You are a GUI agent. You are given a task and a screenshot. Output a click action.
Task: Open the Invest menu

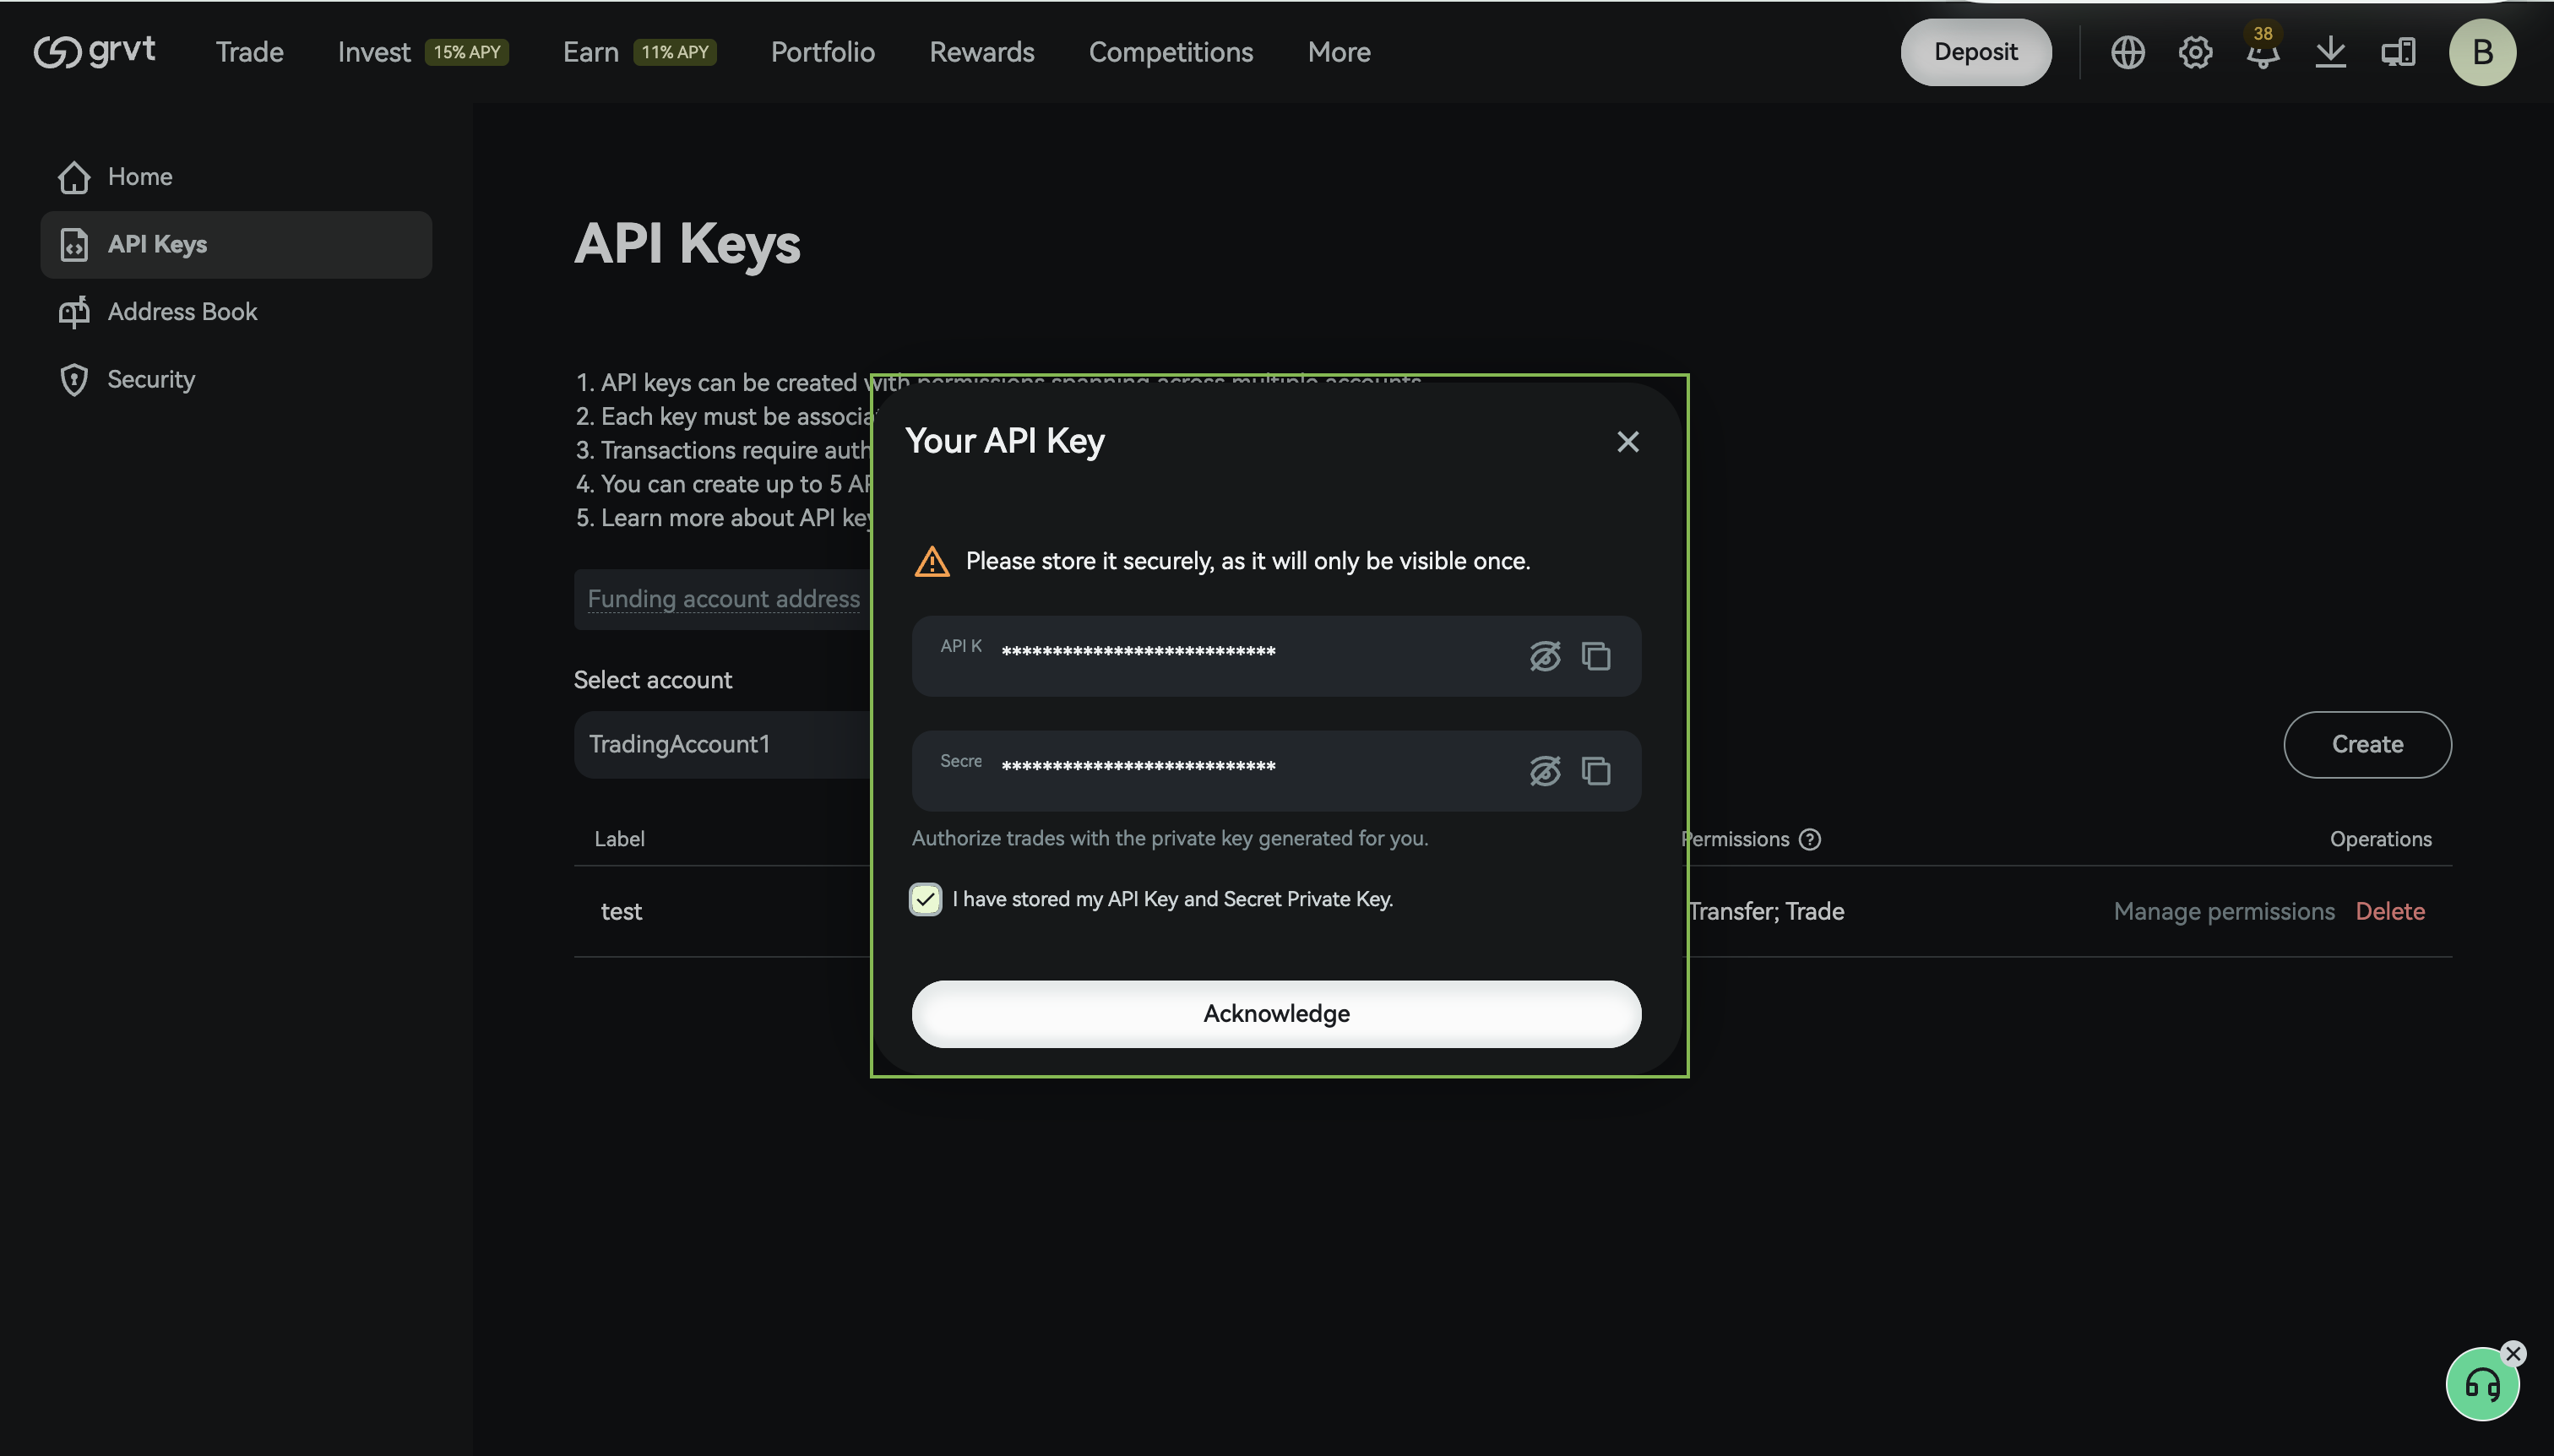point(374,52)
